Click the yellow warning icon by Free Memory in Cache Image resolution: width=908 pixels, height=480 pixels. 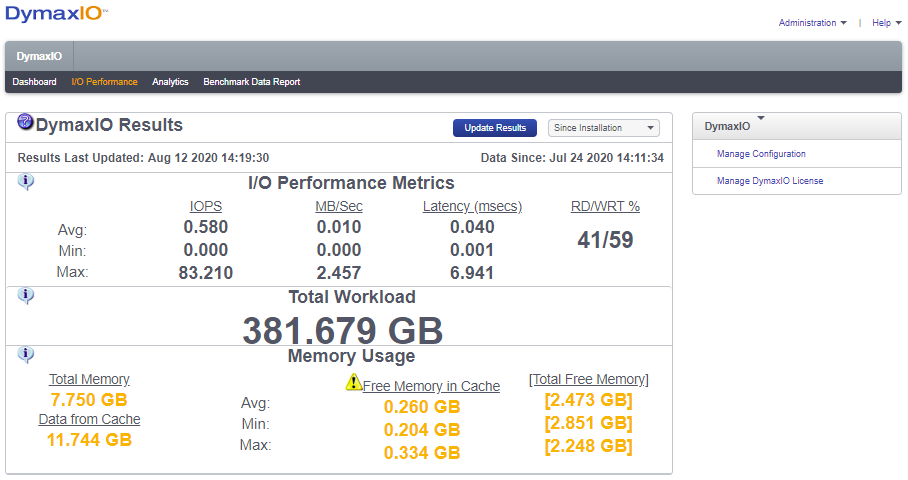click(353, 382)
